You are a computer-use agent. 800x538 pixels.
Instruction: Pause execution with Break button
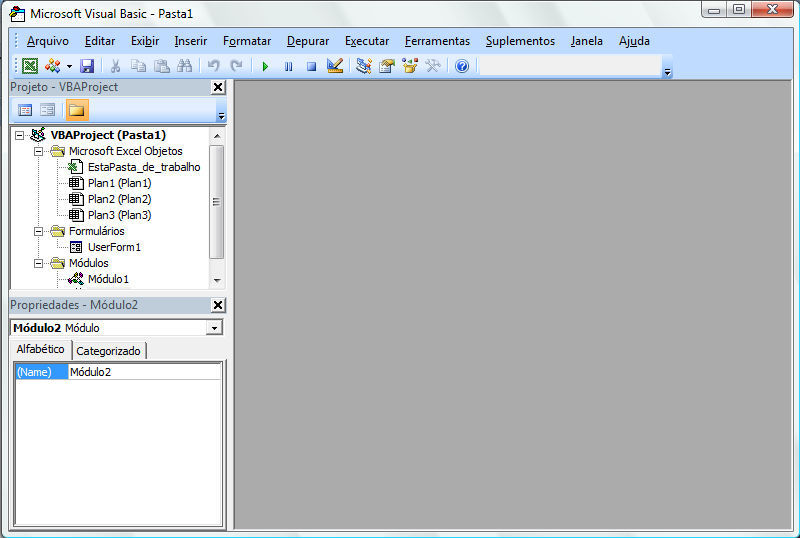tap(289, 66)
